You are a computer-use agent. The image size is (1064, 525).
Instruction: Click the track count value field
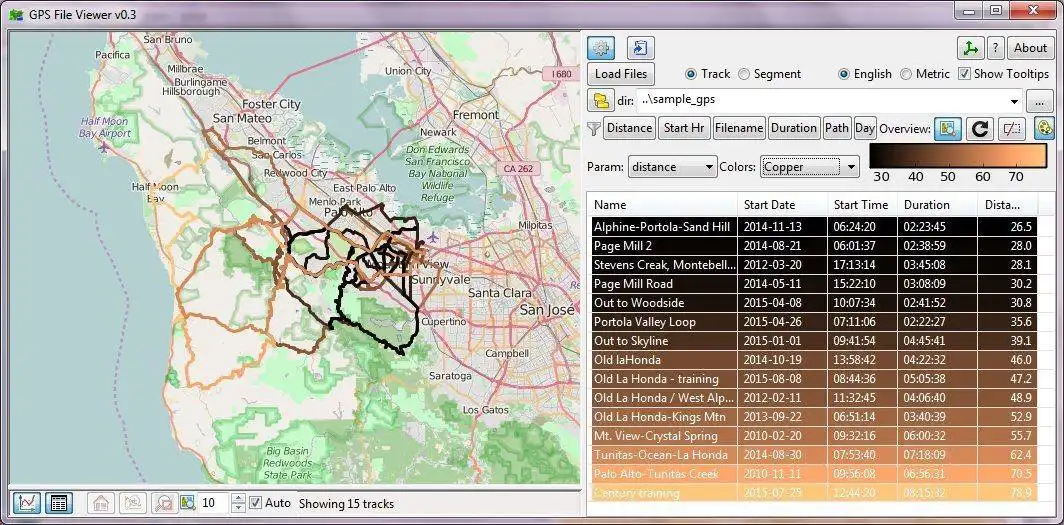pos(214,503)
